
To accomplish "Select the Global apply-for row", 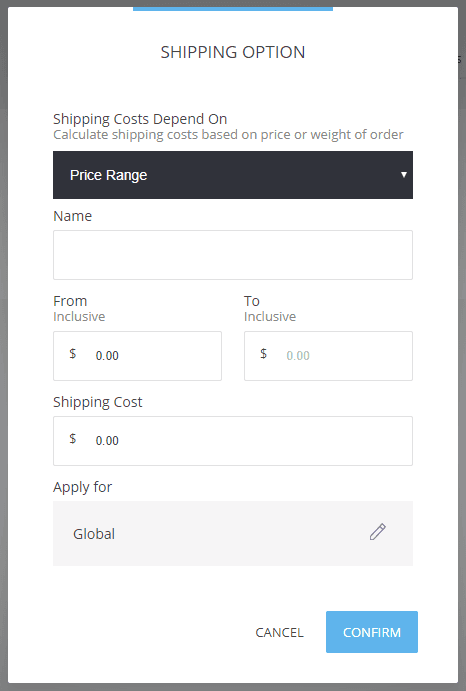I will pos(233,533).
